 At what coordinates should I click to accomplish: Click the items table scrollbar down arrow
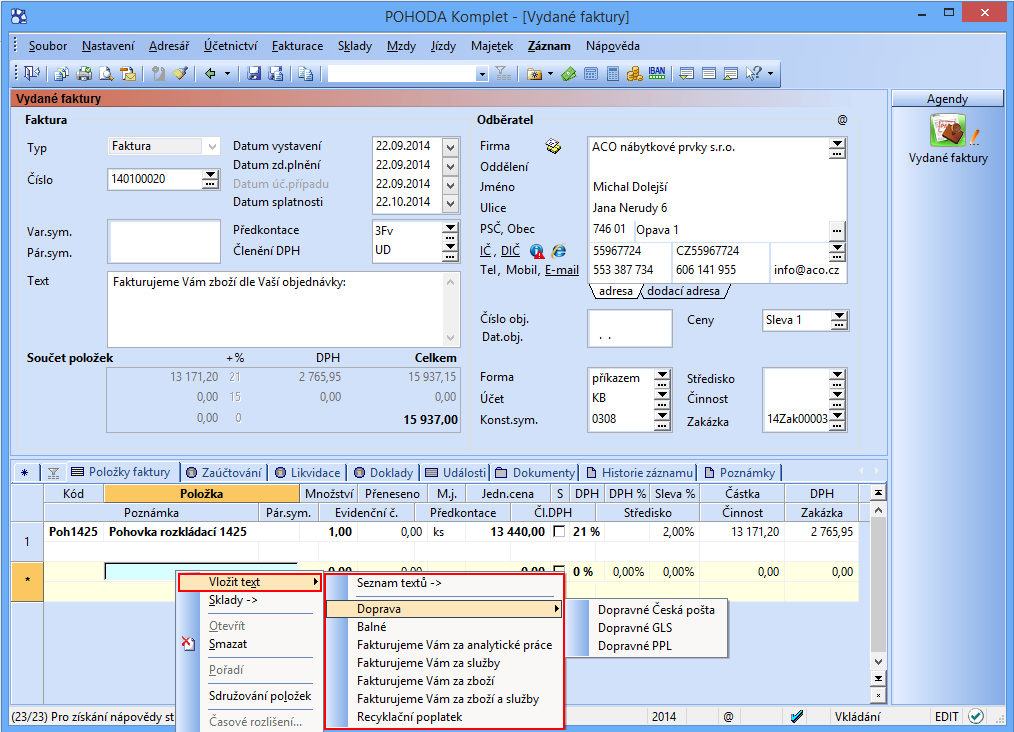[x=878, y=662]
